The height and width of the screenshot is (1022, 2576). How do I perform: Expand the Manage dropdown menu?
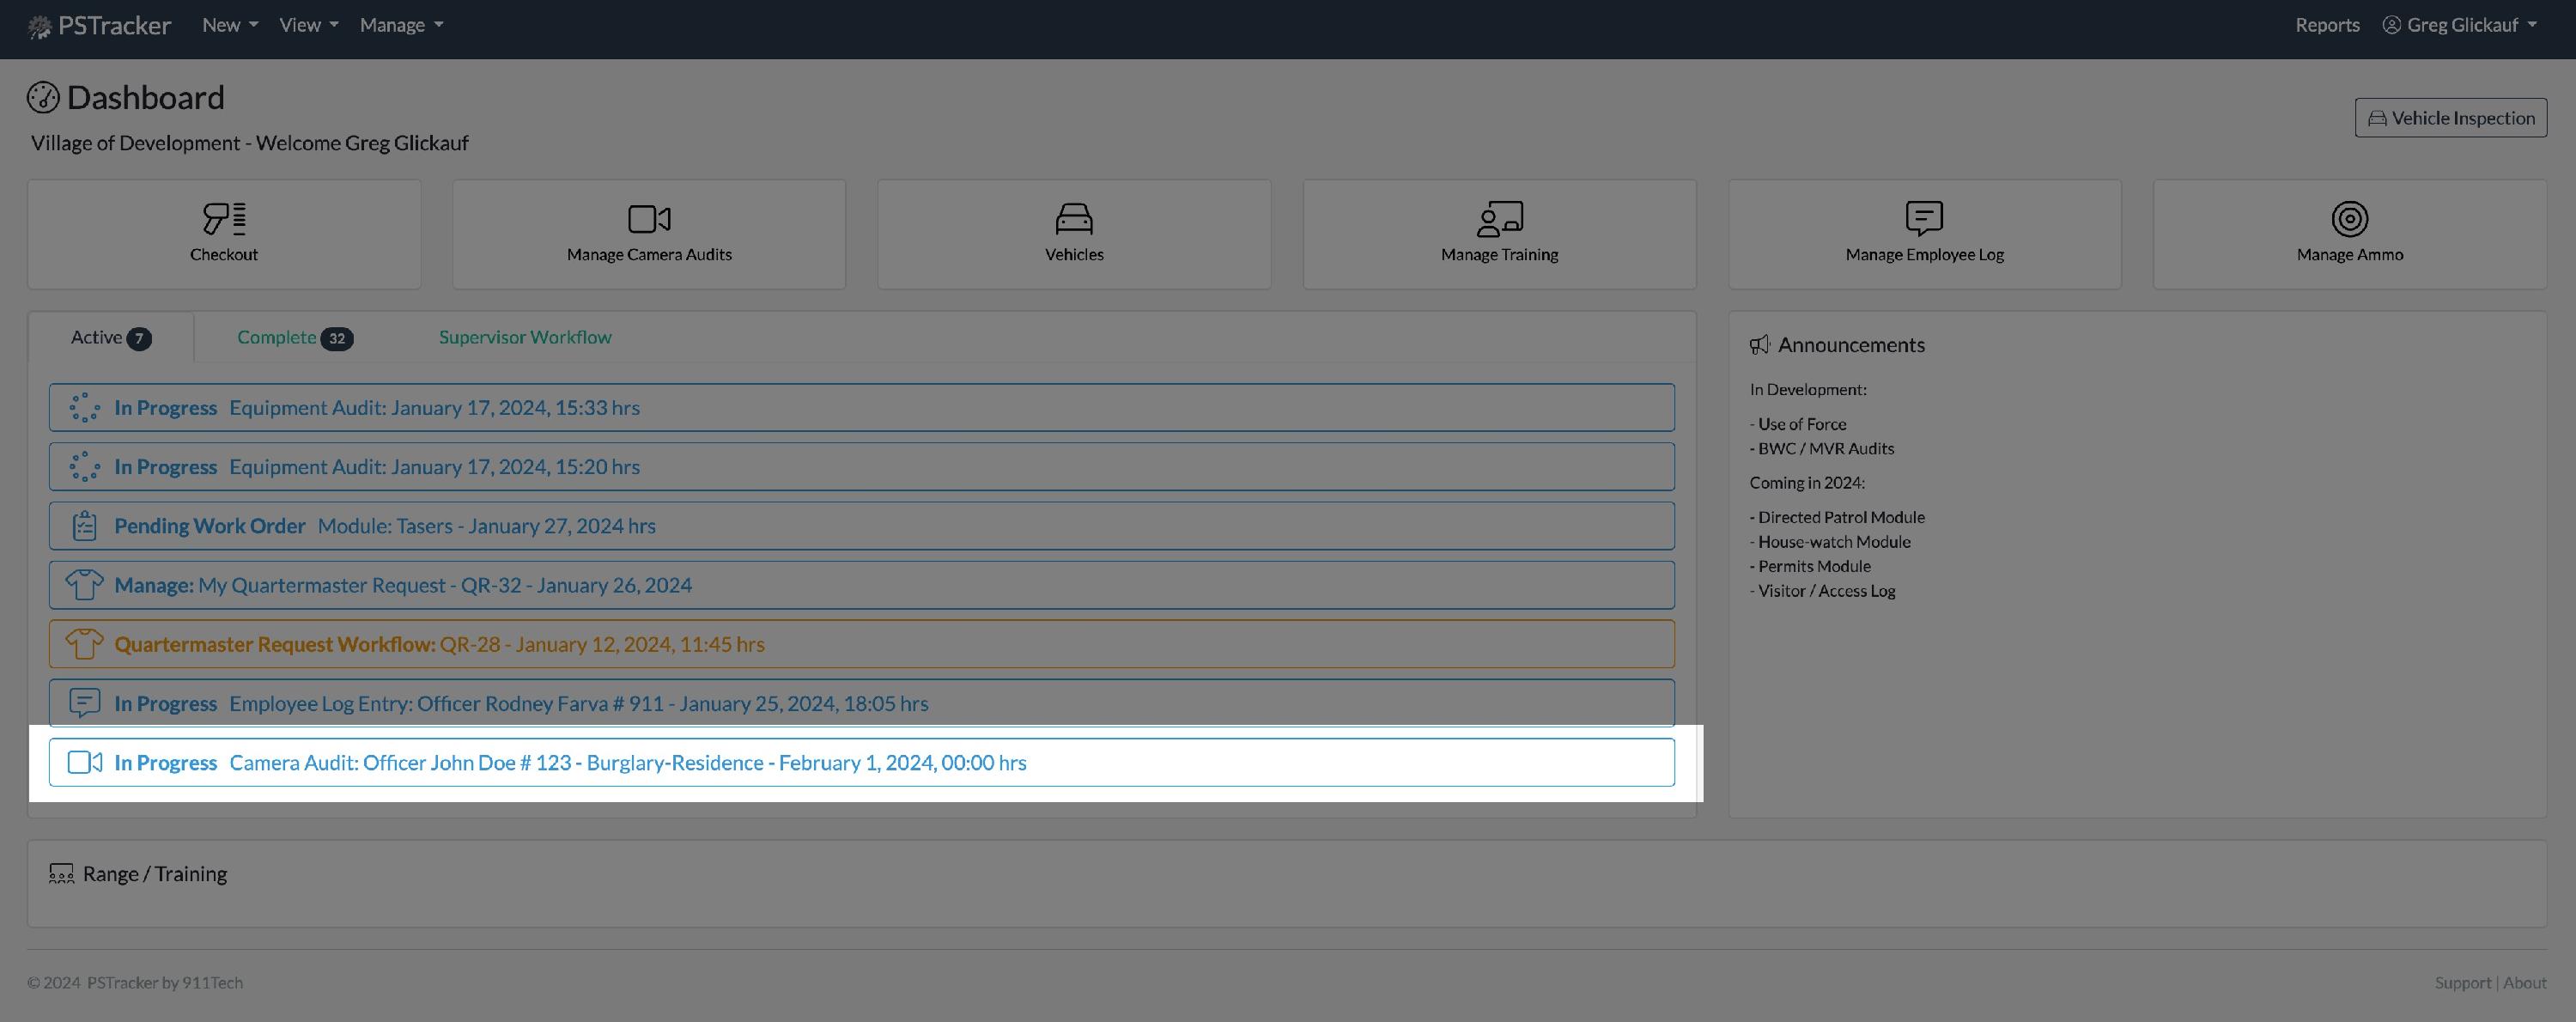click(x=402, y=25)
